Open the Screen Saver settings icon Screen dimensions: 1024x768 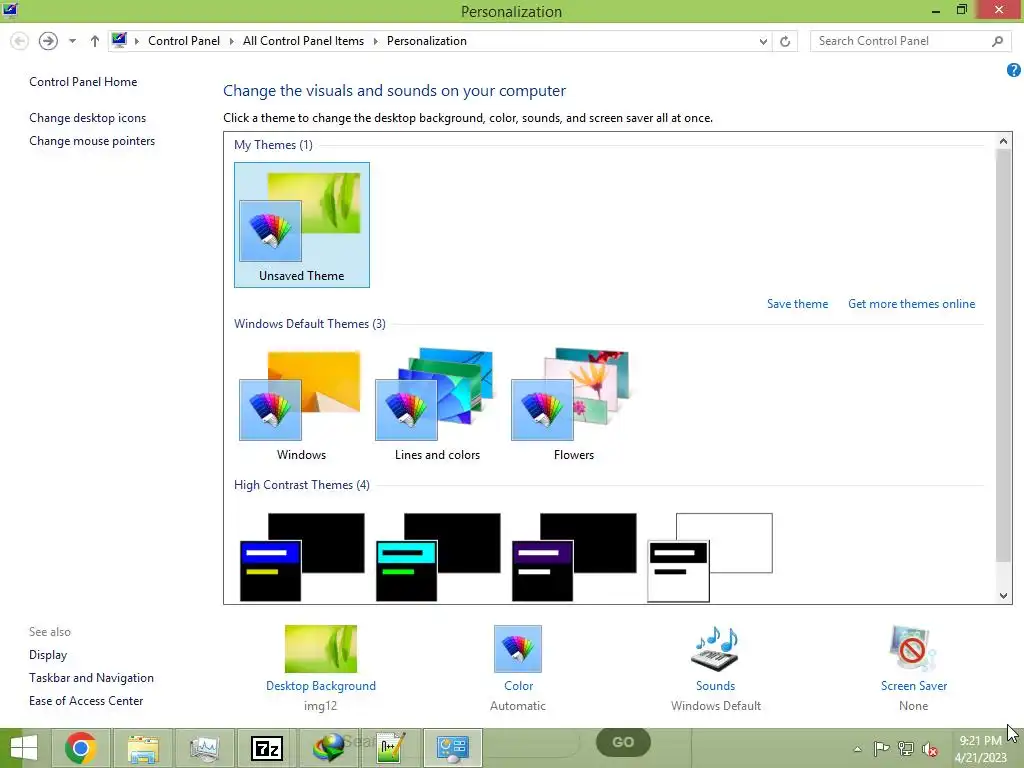coord(913,648)
